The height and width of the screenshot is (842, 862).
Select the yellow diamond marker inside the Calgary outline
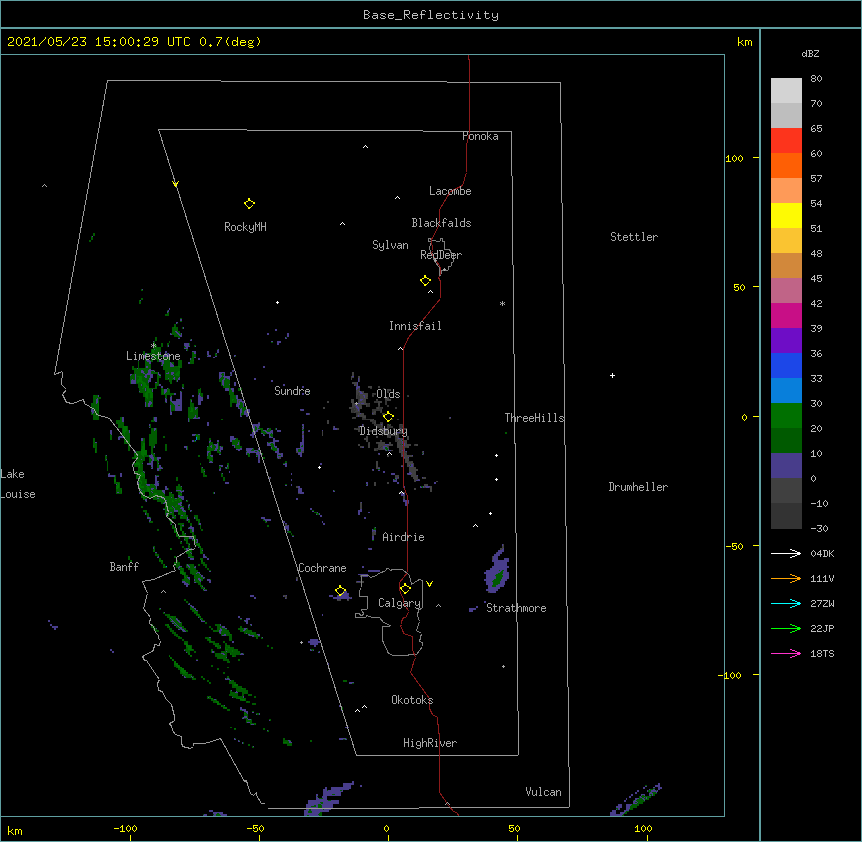405,589
